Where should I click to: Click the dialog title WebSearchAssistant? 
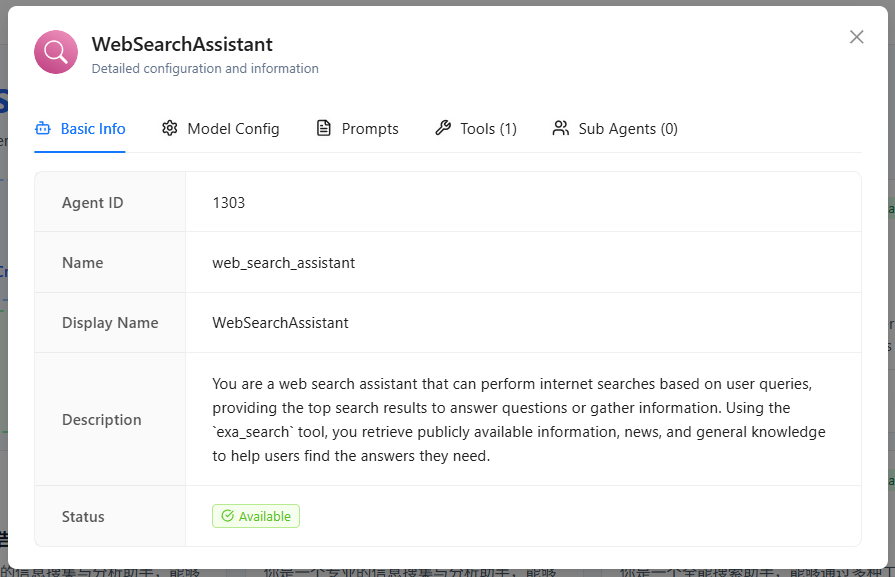pos(181,44)
